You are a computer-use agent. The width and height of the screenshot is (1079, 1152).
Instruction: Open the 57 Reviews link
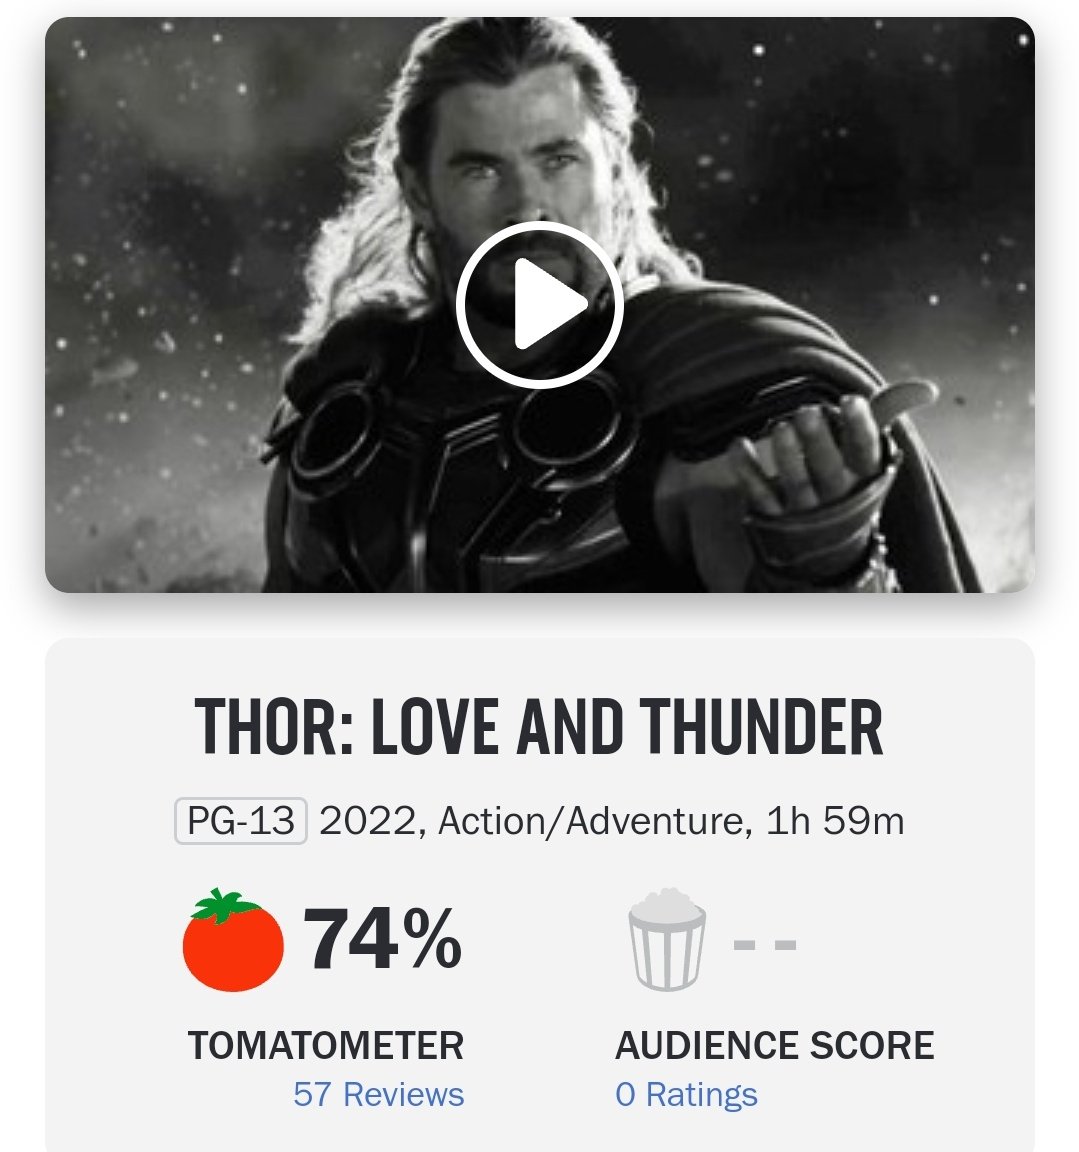coord(378,1094)
